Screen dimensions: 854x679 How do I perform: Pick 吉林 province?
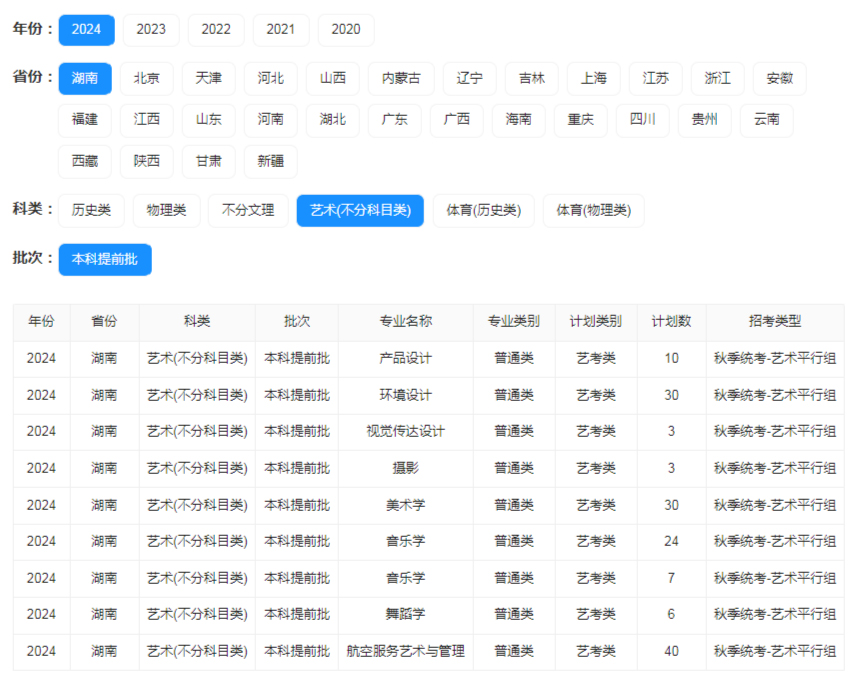pyautogui.click(x=532, y=78)
